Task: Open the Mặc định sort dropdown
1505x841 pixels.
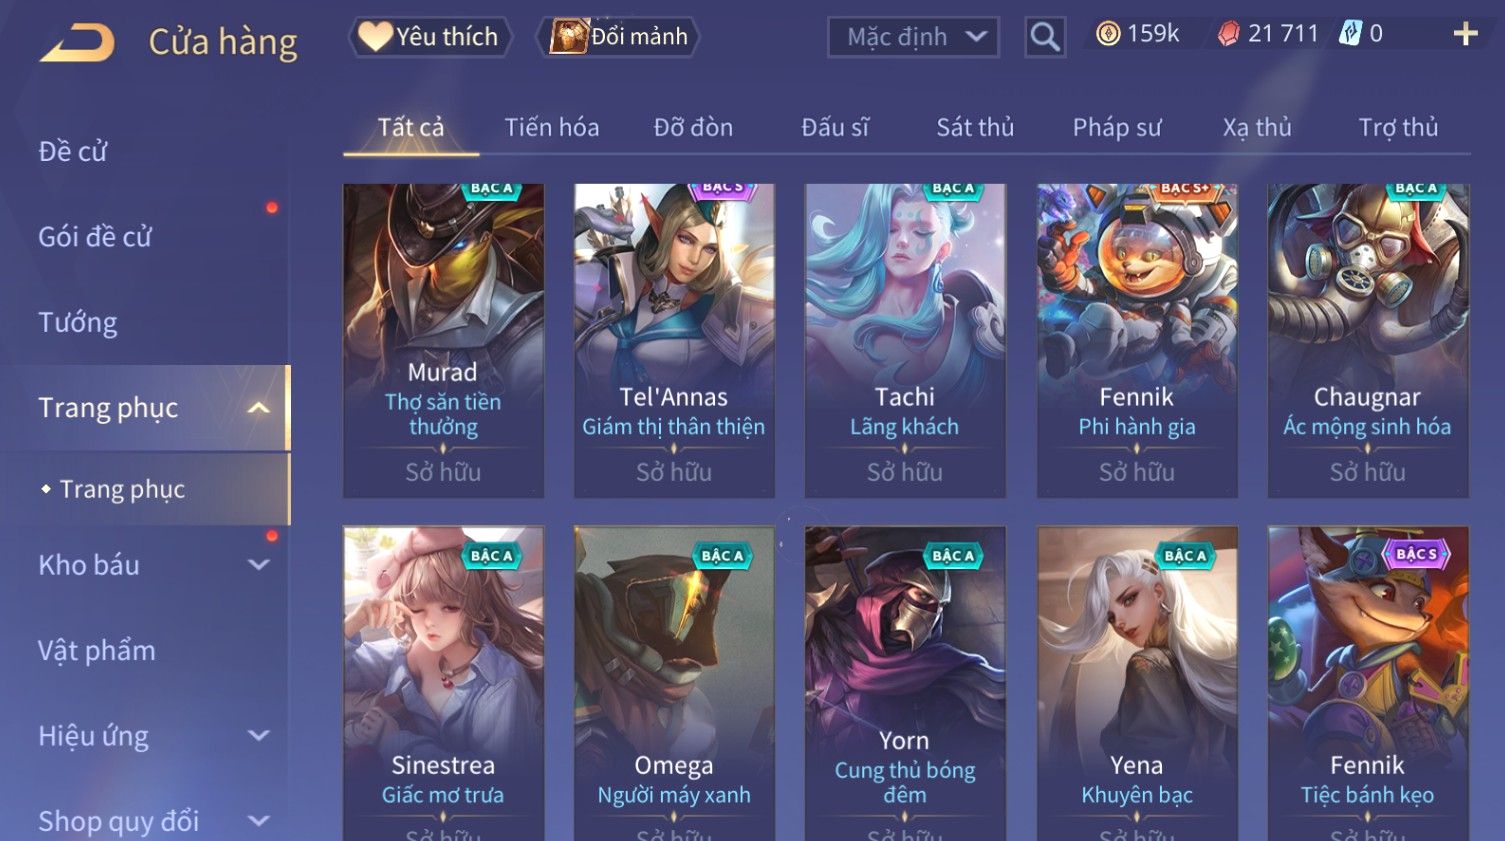Action: pyautogui.click(x=913, y=37)
